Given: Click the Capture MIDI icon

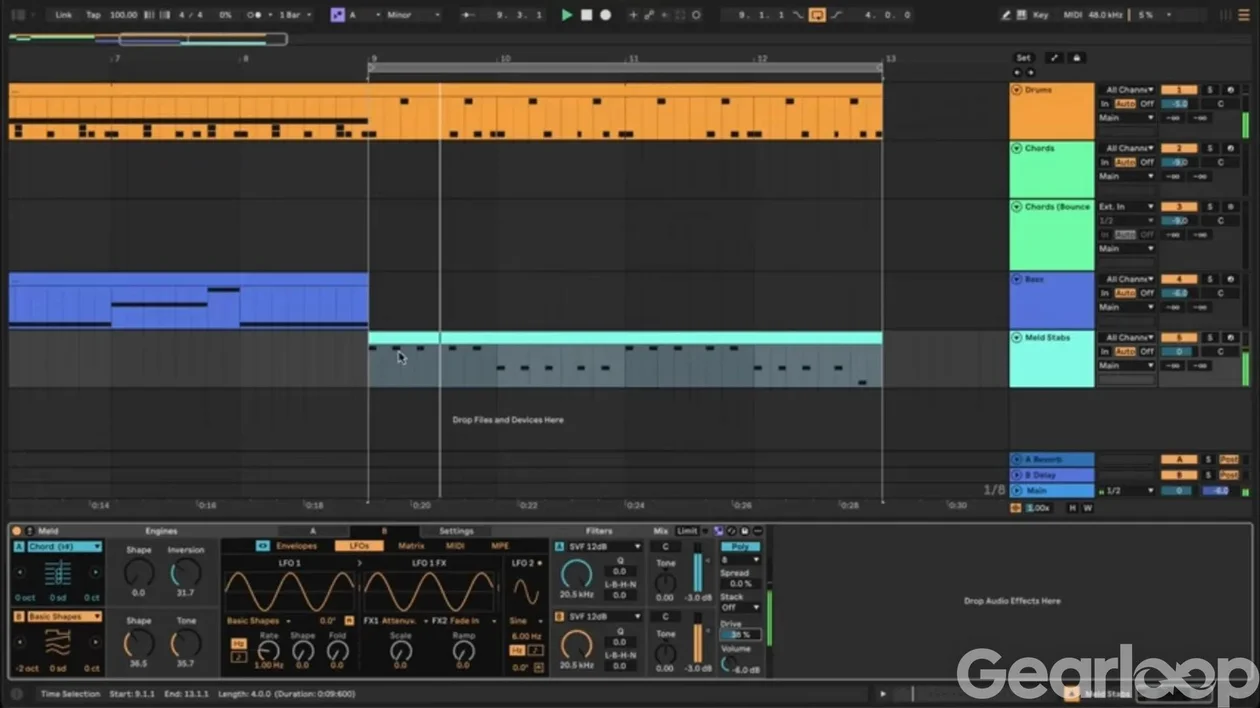Looking at the screenshot, I should (680, 15).
